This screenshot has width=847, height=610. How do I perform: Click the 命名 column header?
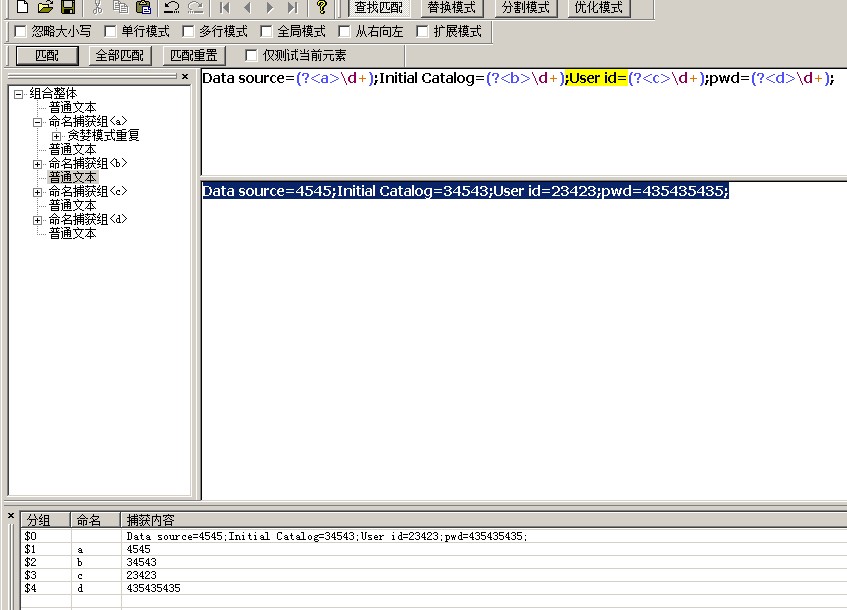96,520
